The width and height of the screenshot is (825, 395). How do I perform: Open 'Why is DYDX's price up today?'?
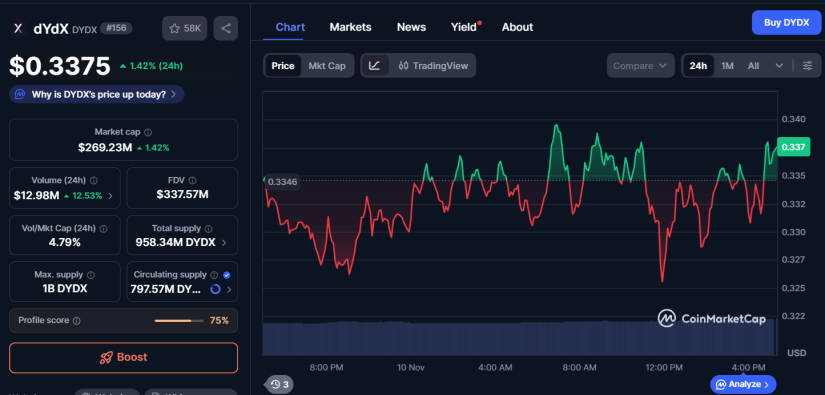coord(97,95)
